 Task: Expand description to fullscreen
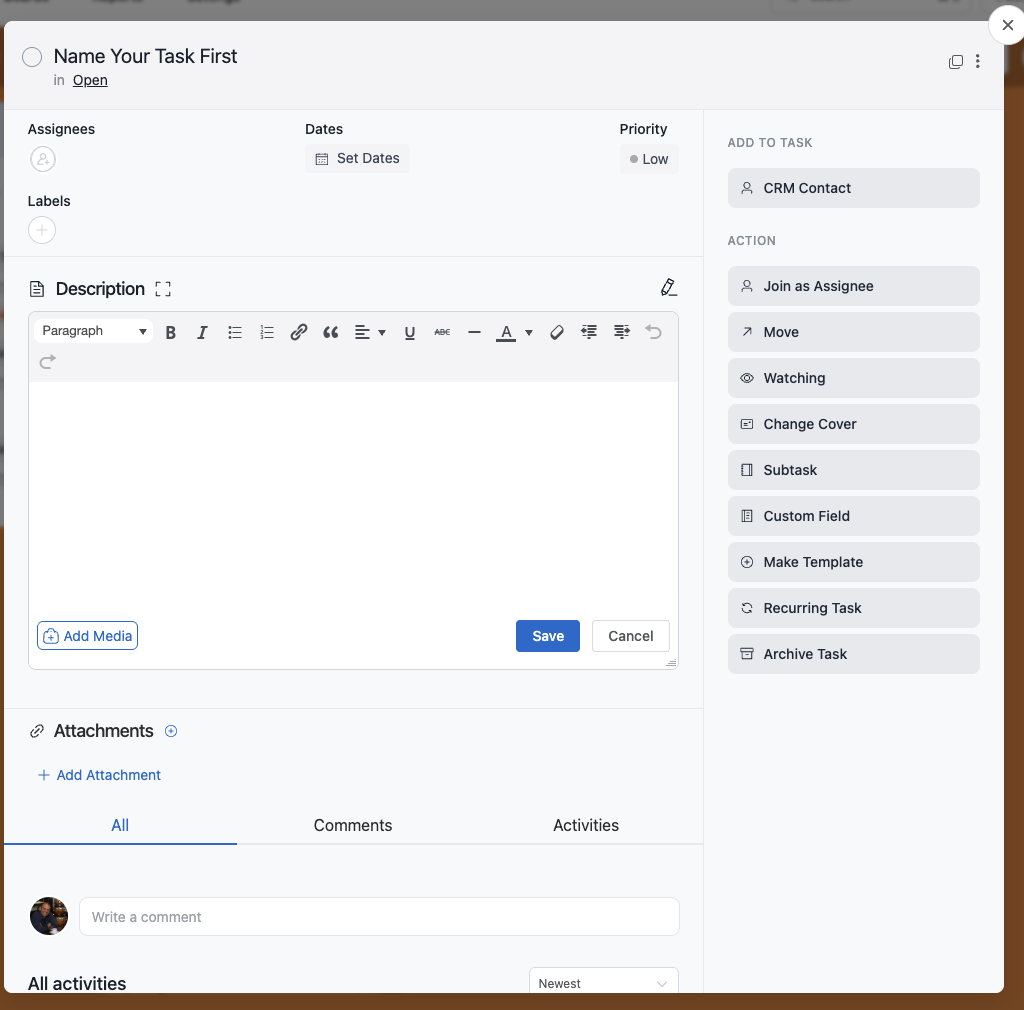(x=164, y=289)
